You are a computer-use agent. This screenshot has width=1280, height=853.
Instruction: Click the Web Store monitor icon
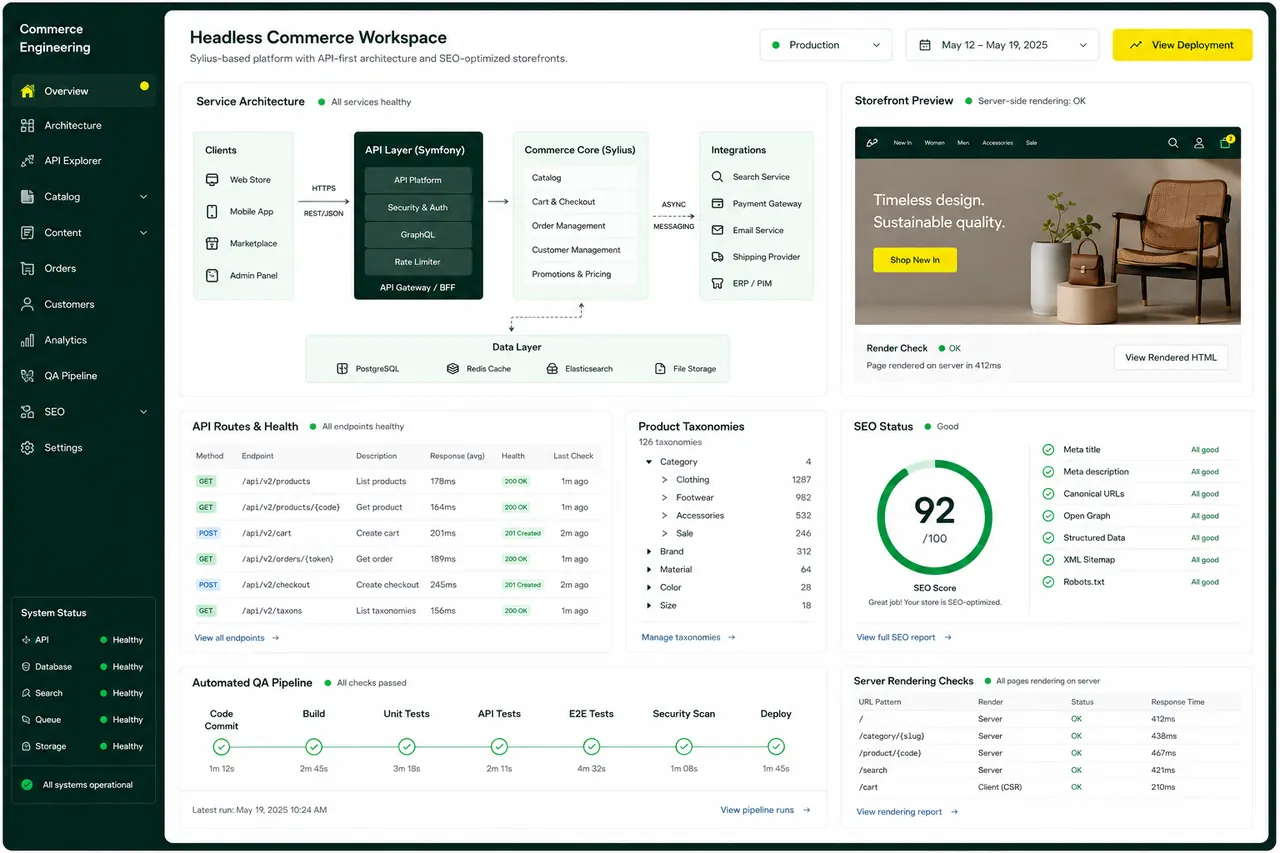click(x=212, y=180)
